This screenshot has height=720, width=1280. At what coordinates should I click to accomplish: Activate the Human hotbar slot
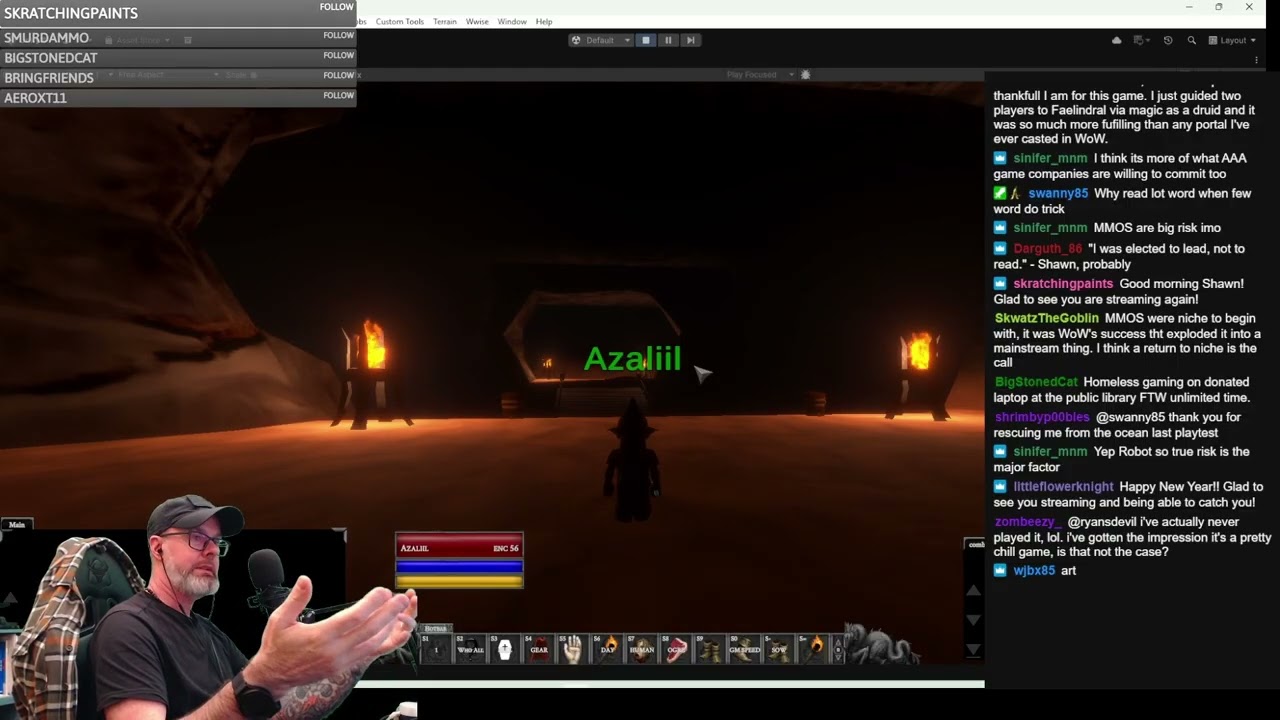click(x=641, y=649)
